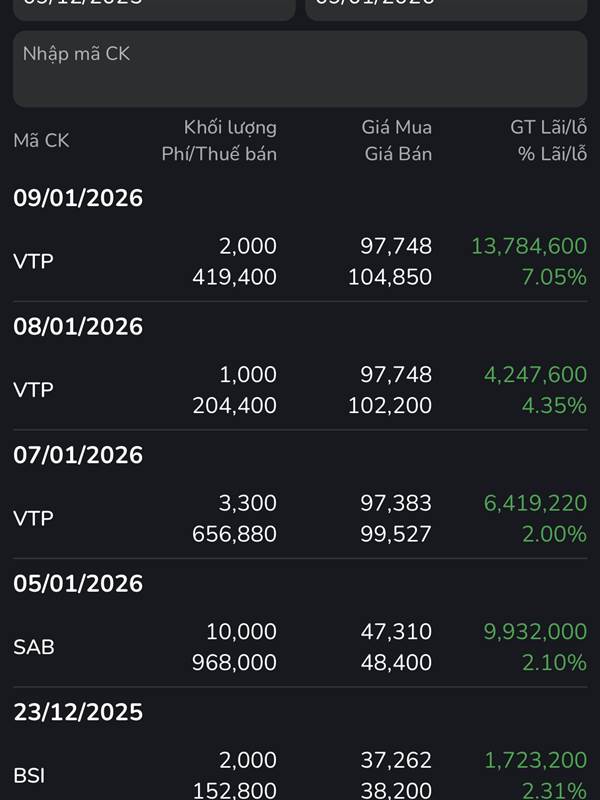Open the VTP ticker under 08/01/2026
This screenshot has width=600, height=800.
33,389
